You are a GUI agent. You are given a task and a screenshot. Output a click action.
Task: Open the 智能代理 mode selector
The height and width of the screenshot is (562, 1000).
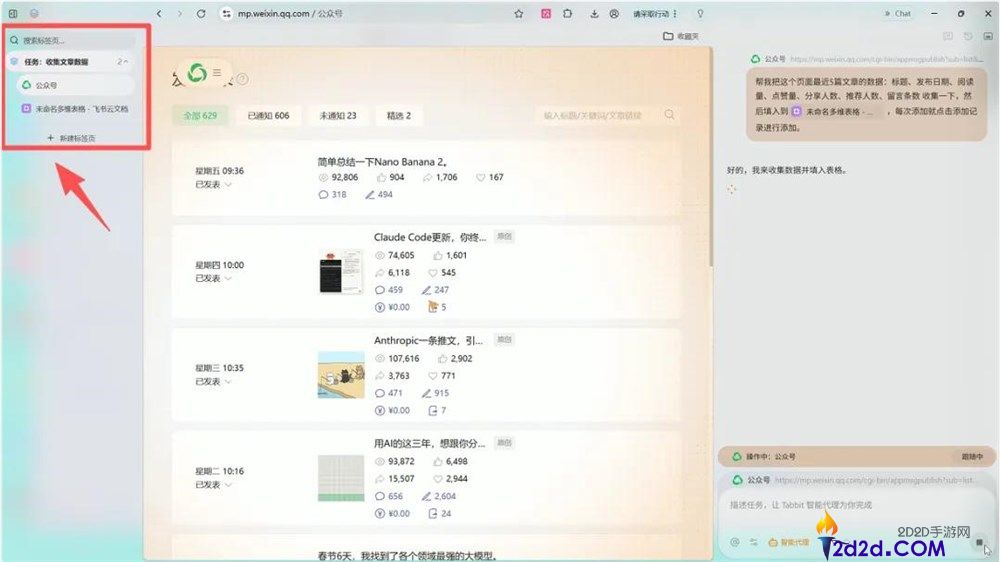point(789,542)
